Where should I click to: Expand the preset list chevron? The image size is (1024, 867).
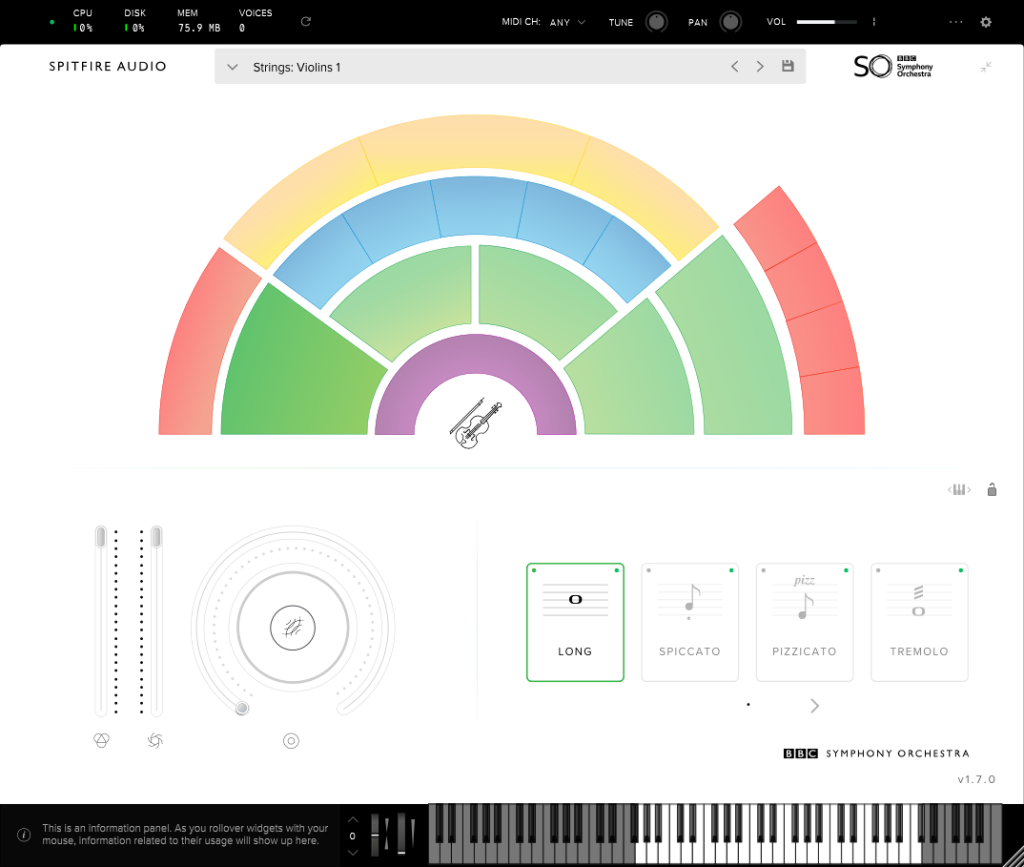click(232, 67)
